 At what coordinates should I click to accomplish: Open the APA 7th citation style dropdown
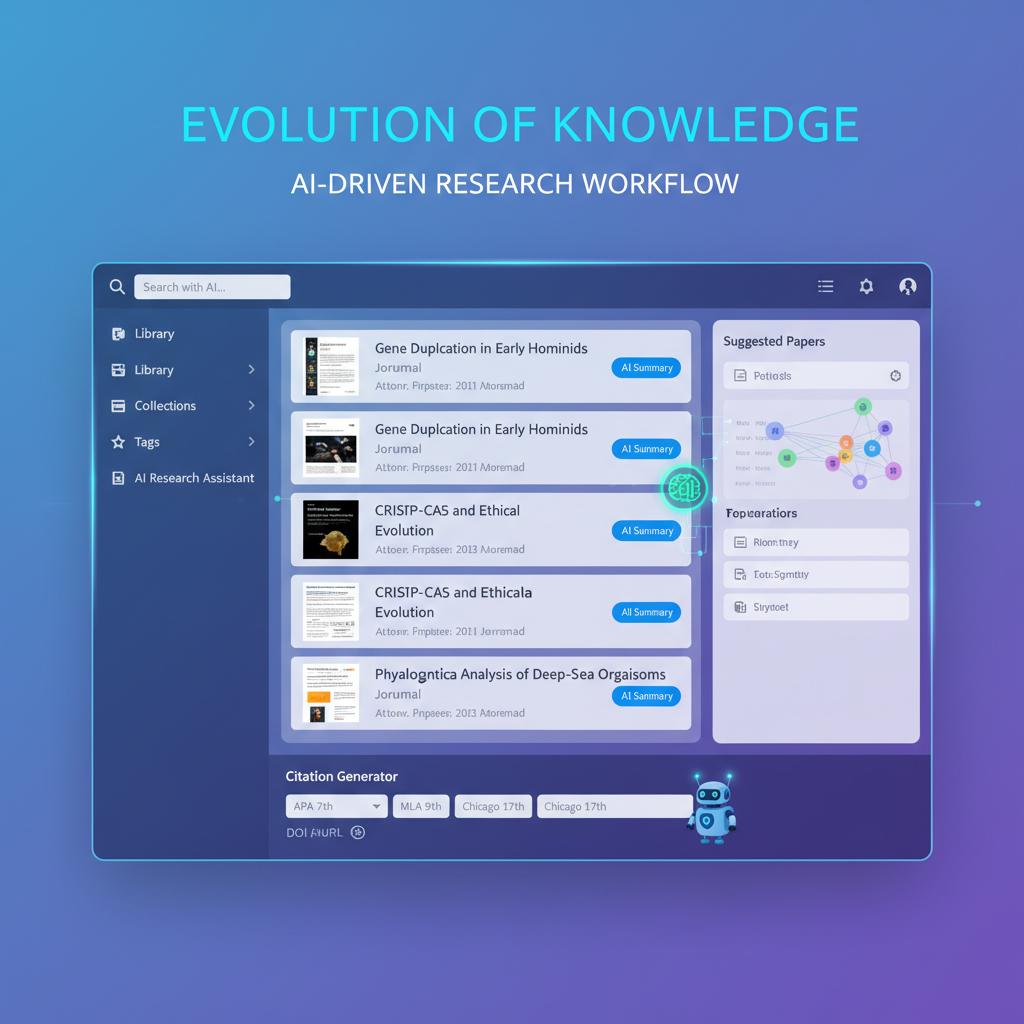336,806
